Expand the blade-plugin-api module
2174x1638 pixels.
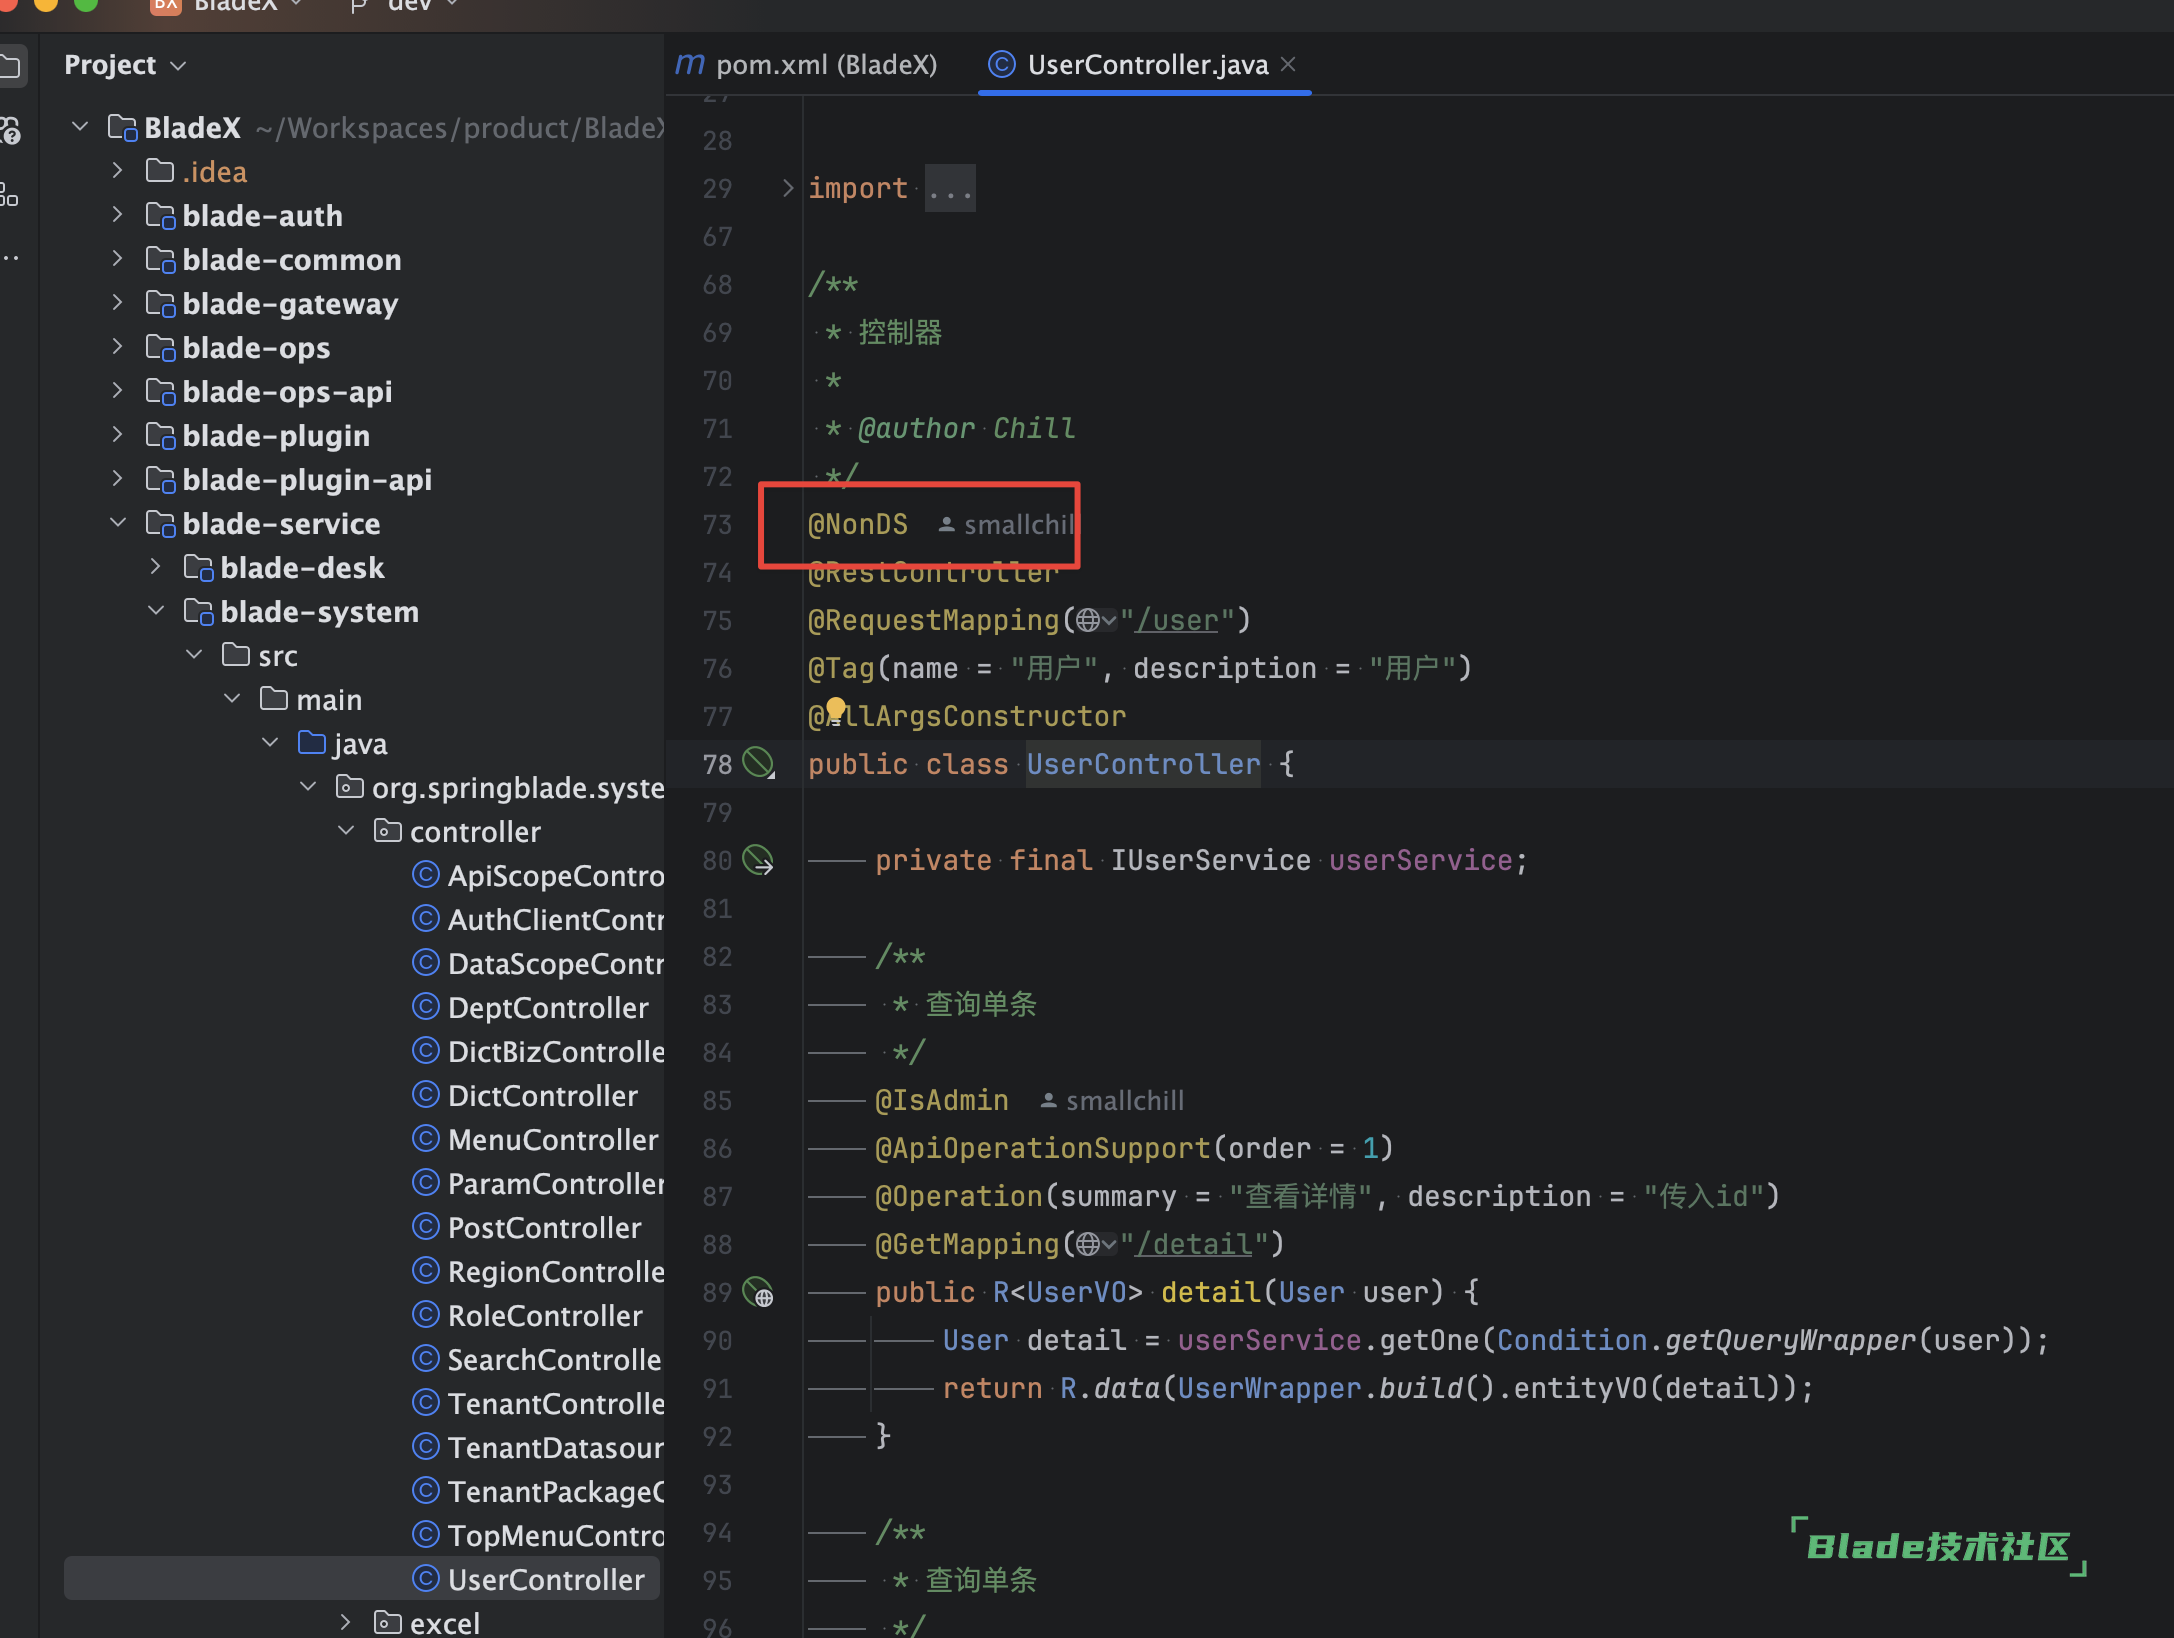click(x=118, y=479)
